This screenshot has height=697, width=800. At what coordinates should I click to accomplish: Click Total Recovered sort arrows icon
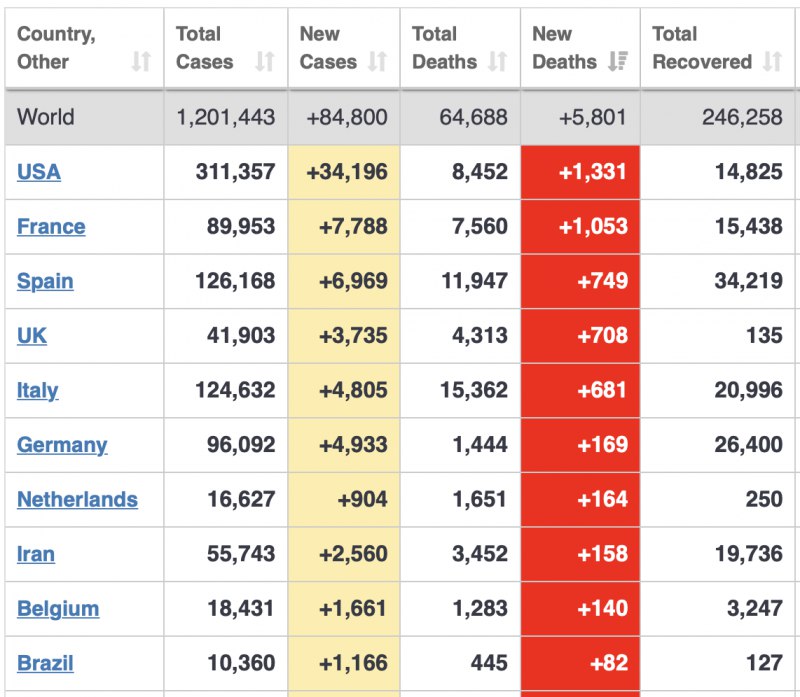tap(772, 62)
